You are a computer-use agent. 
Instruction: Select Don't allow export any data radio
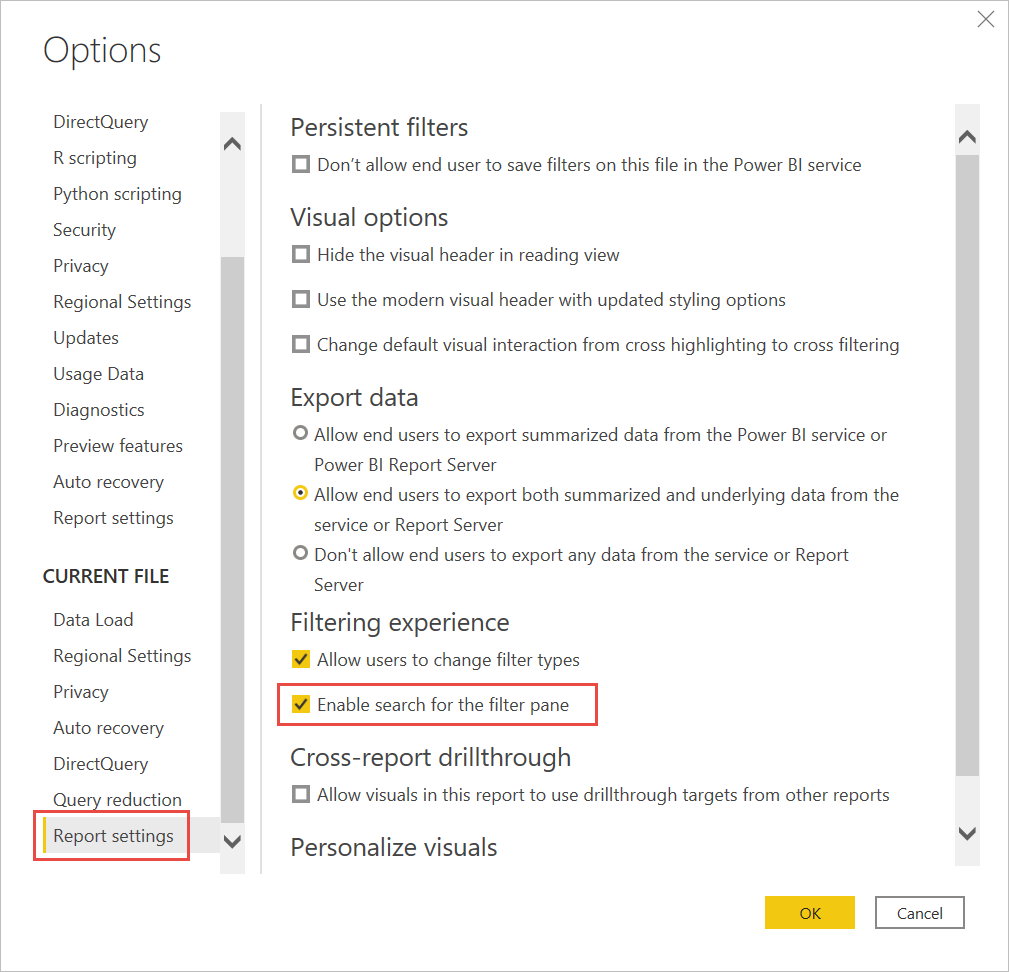(300, 553)
